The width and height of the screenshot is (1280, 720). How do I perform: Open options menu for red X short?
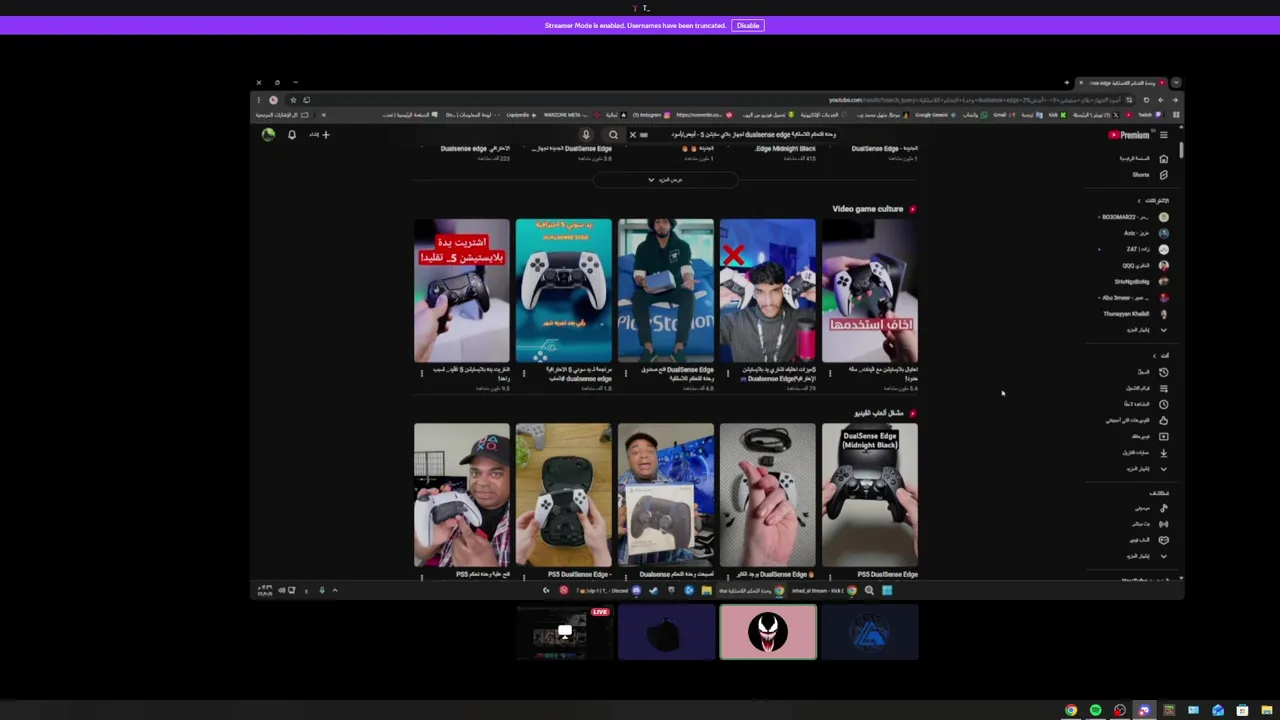(727, 373)
